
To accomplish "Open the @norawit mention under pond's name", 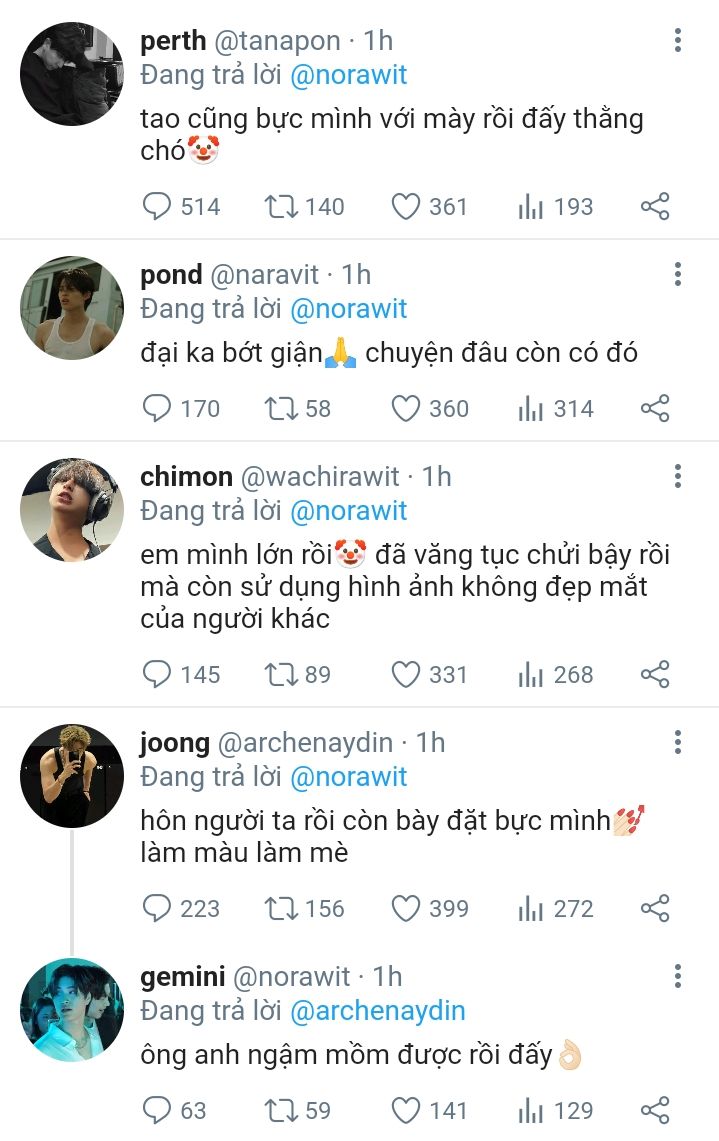I will pos(348,309).
